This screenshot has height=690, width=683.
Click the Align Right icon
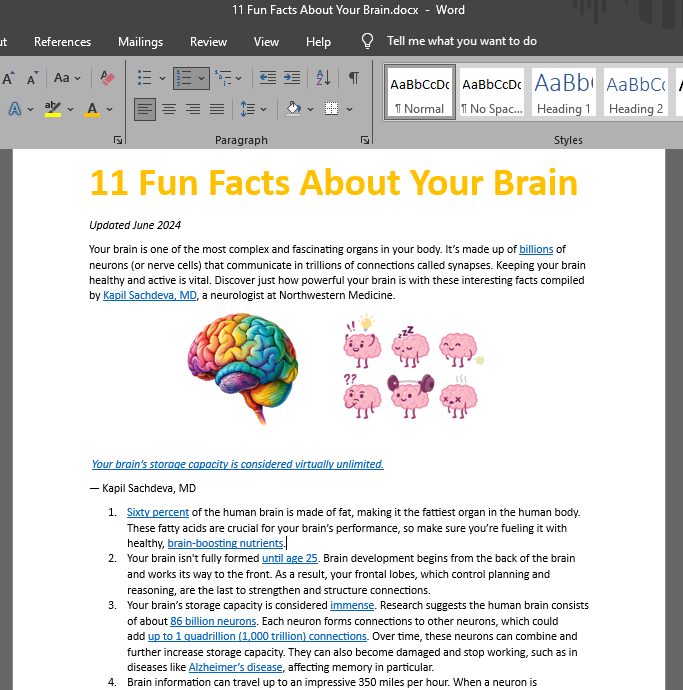click(193, 108)
